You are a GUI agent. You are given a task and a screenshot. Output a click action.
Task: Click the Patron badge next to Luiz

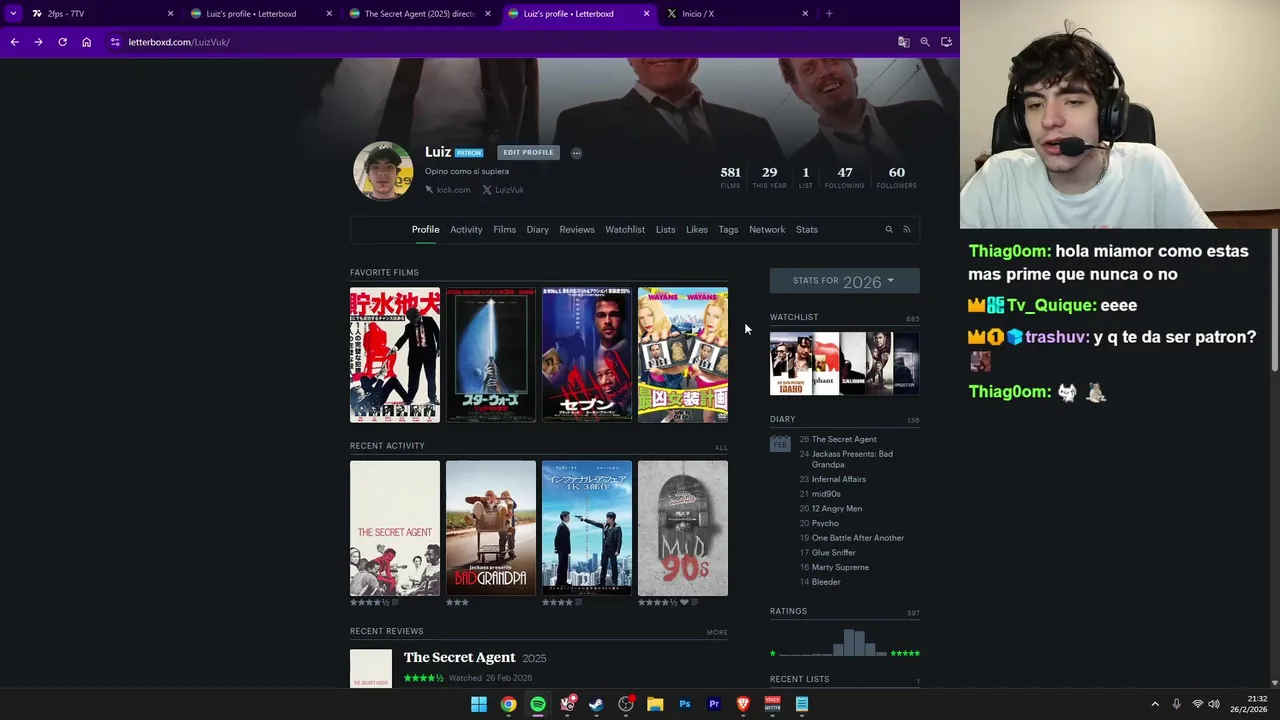point(469,153)
